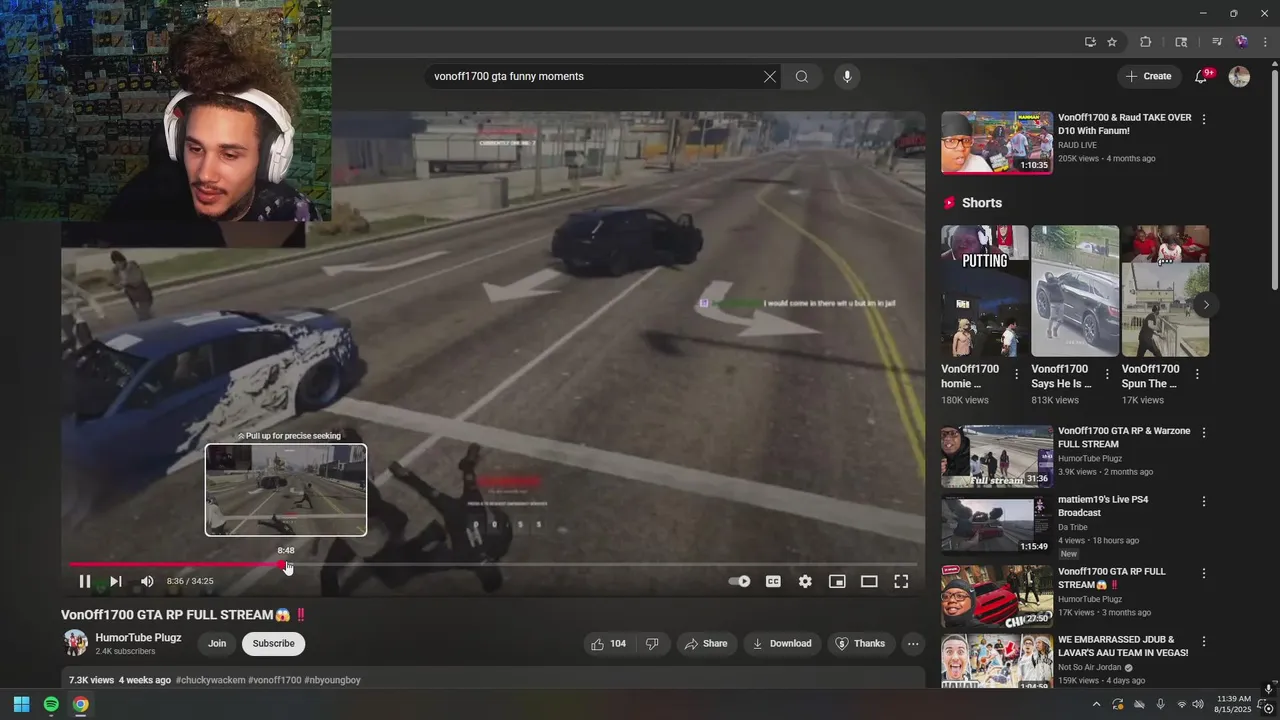This screenshot has width=1280, height=720.
Task: Enable miniplayer mode
Action: (837, 581)
